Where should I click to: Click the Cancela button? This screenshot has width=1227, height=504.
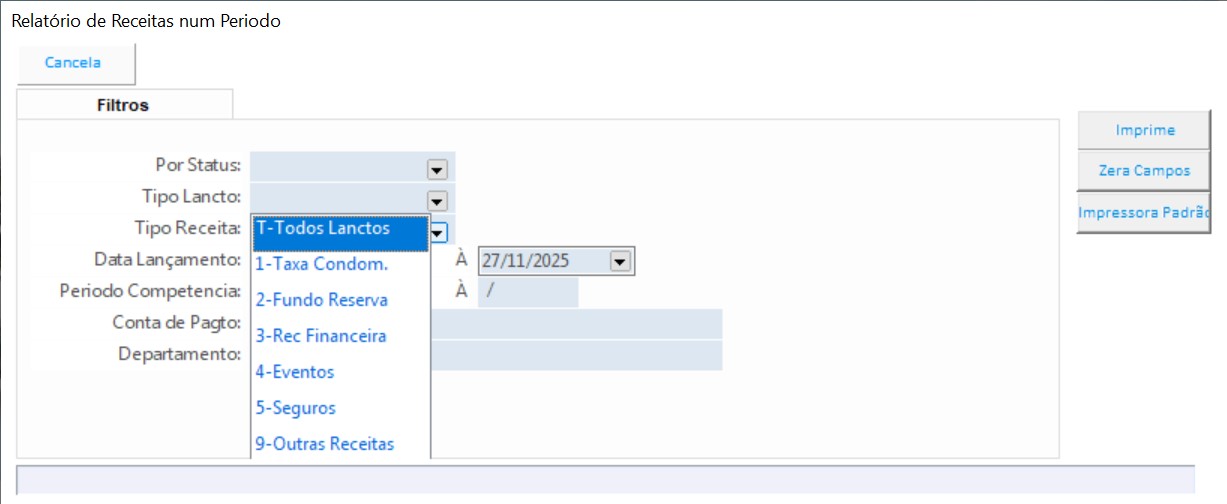pos(73,63)
